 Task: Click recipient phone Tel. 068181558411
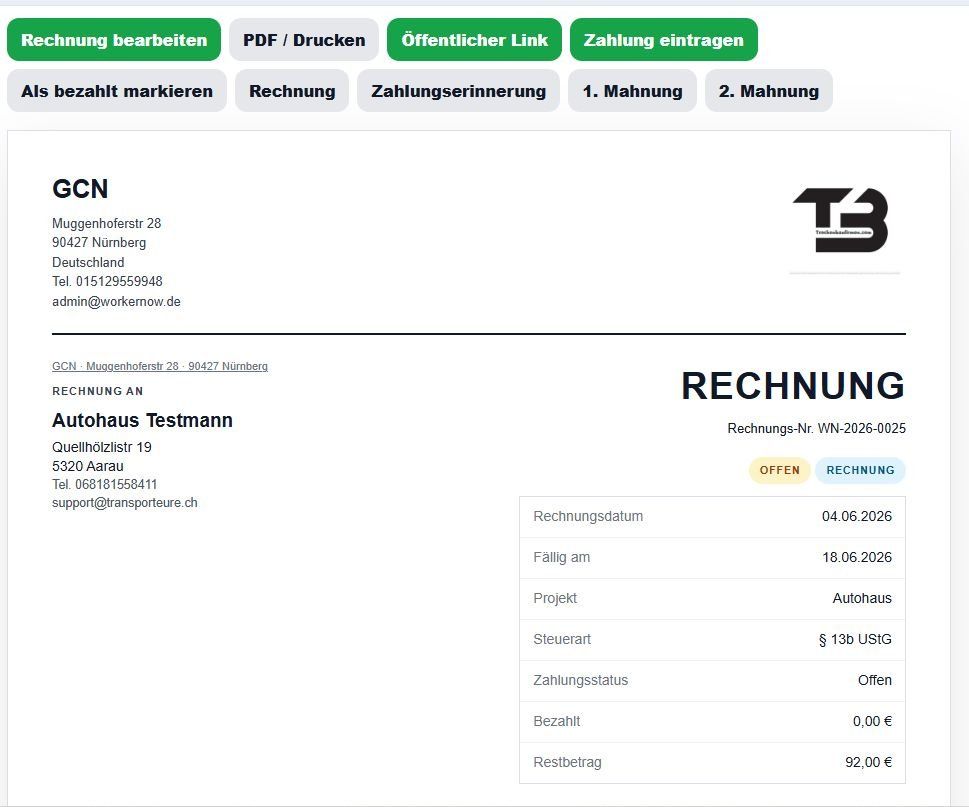click(104, 484)
